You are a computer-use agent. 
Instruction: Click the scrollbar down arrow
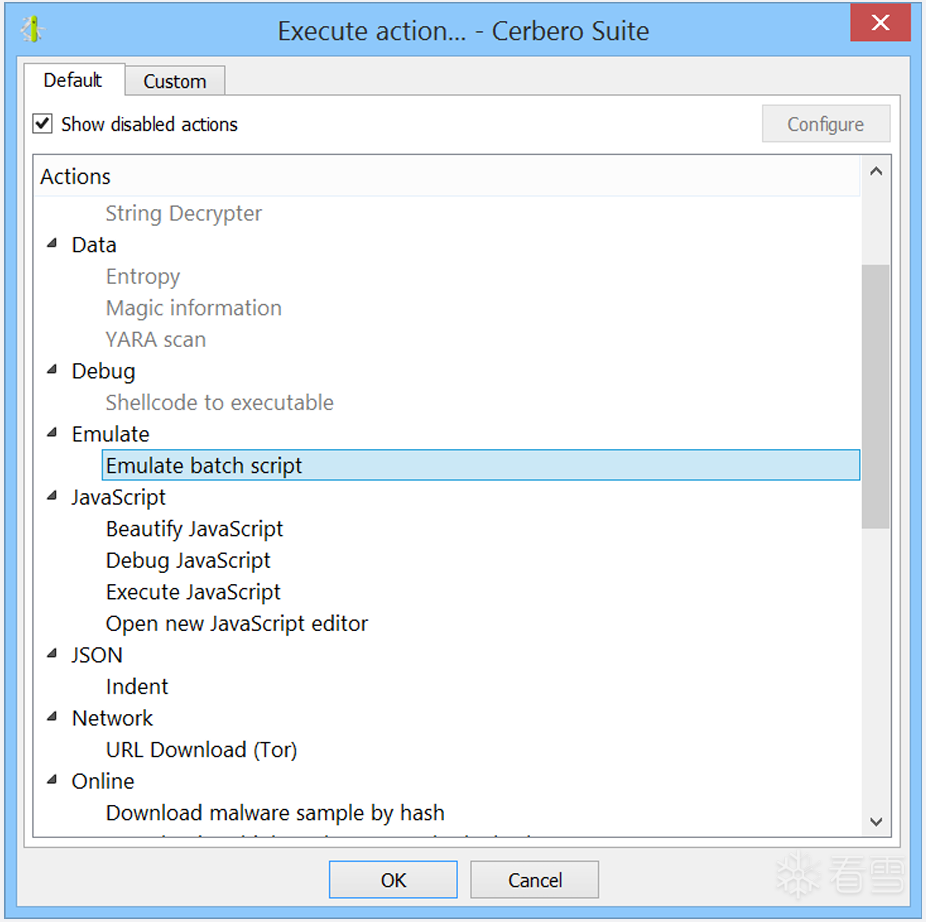[876, 822]
